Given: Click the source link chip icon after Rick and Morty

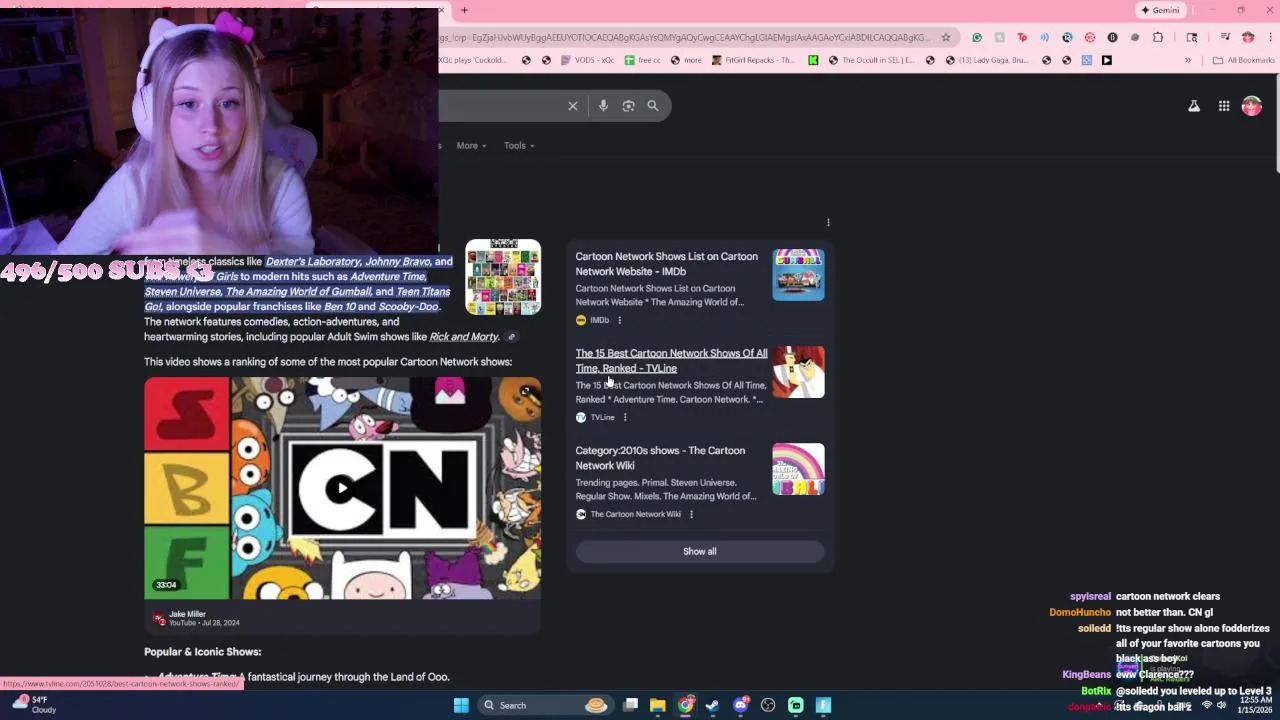Looking at the screenshot, I should [x=511, y=337].
